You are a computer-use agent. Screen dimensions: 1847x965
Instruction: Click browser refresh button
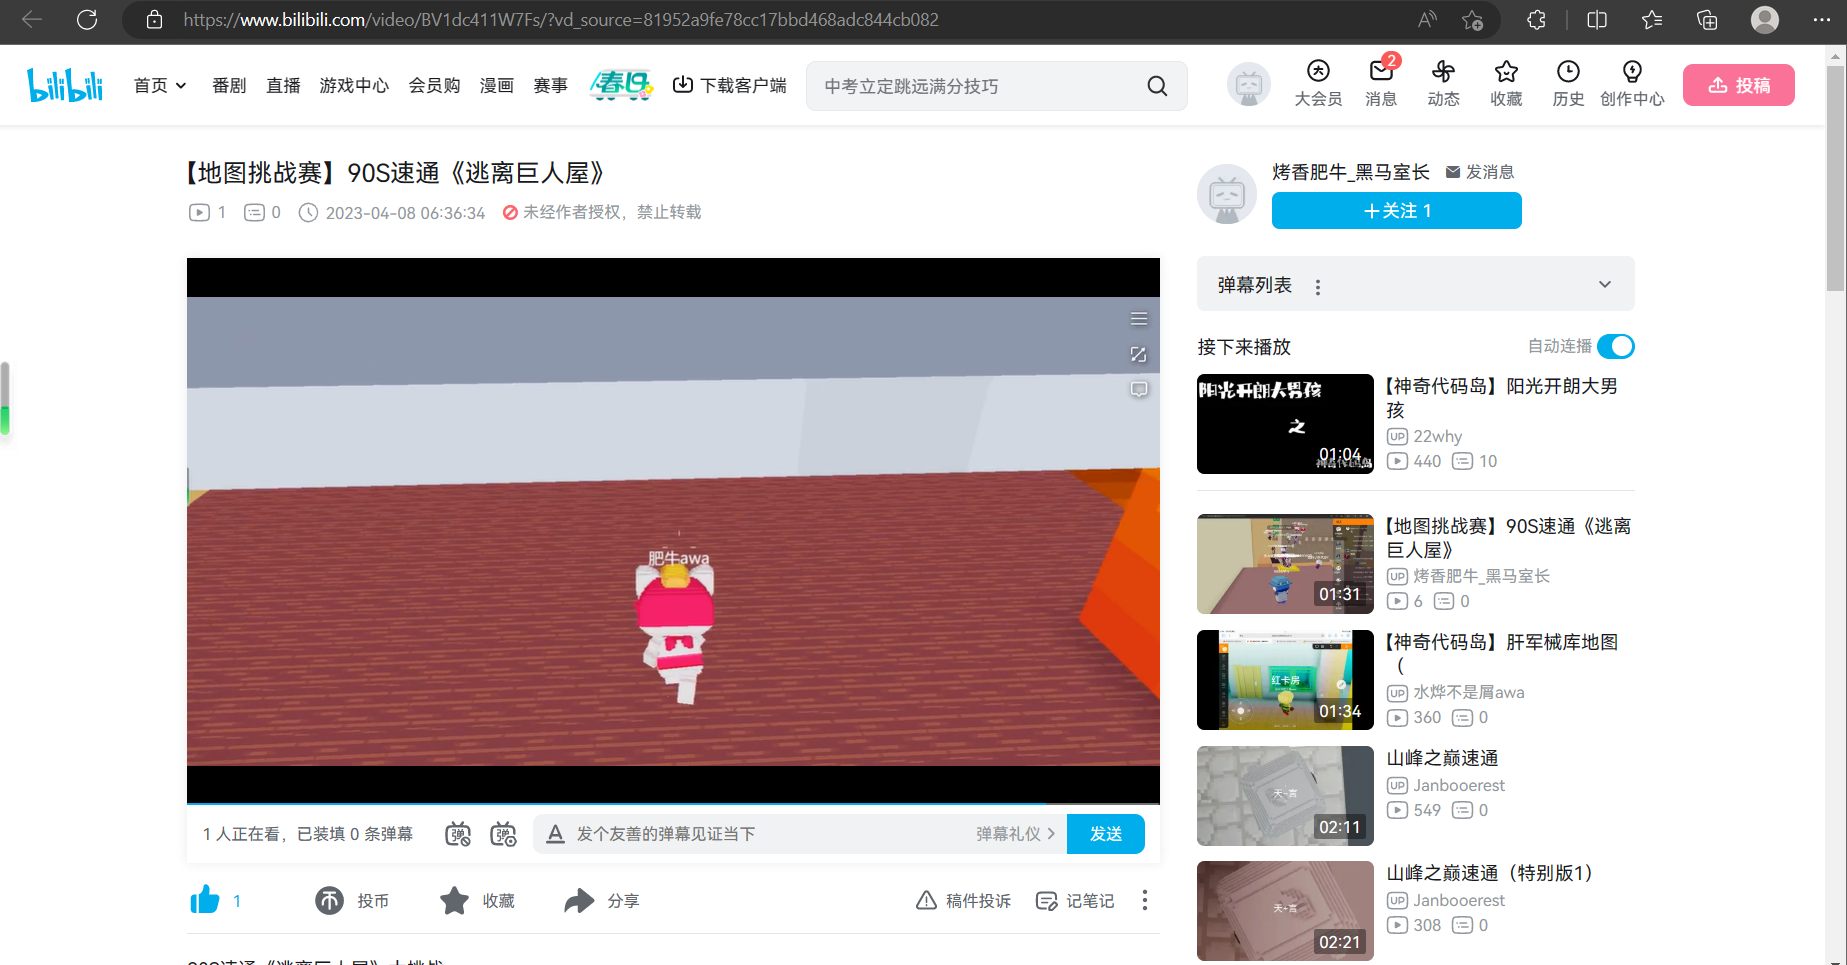tap(87, 20)
